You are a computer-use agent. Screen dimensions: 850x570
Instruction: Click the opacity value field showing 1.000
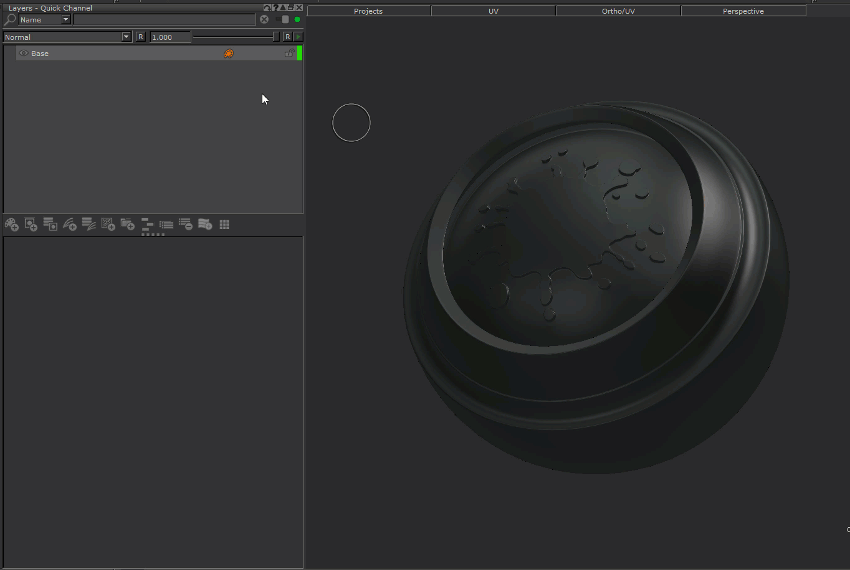pos(170,37)
